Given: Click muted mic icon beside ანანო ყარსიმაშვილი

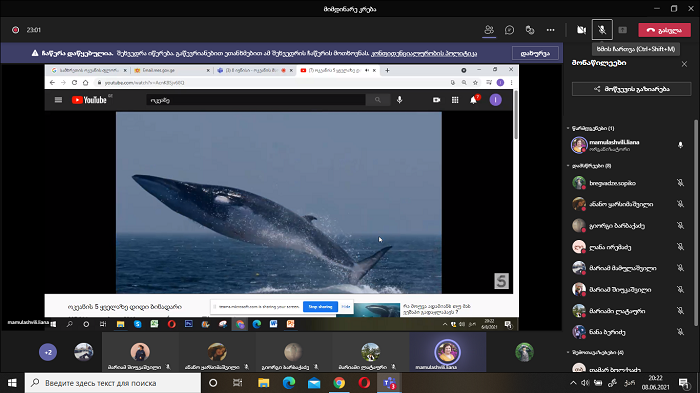Looking at the screenshot, I should [680, 204].
